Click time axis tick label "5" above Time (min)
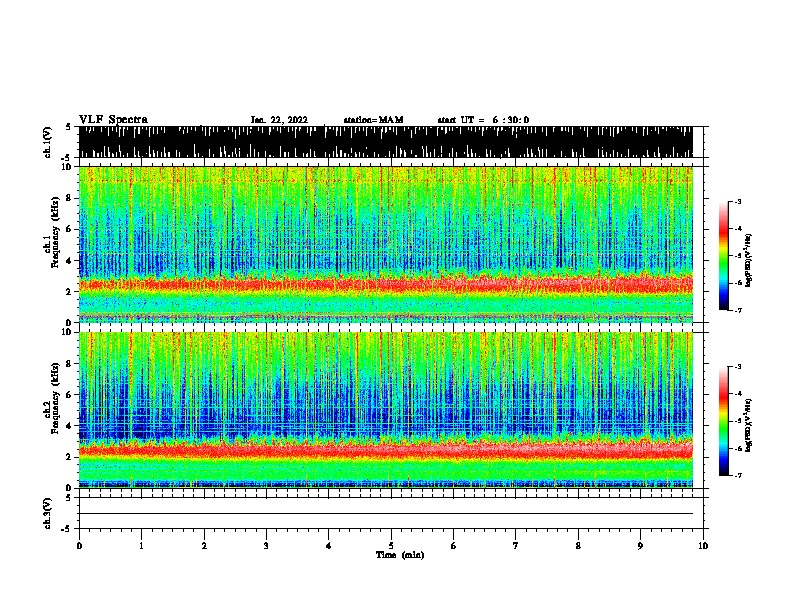Image resolution: width=792 pixels, height=612 pixels. point(391,546)
